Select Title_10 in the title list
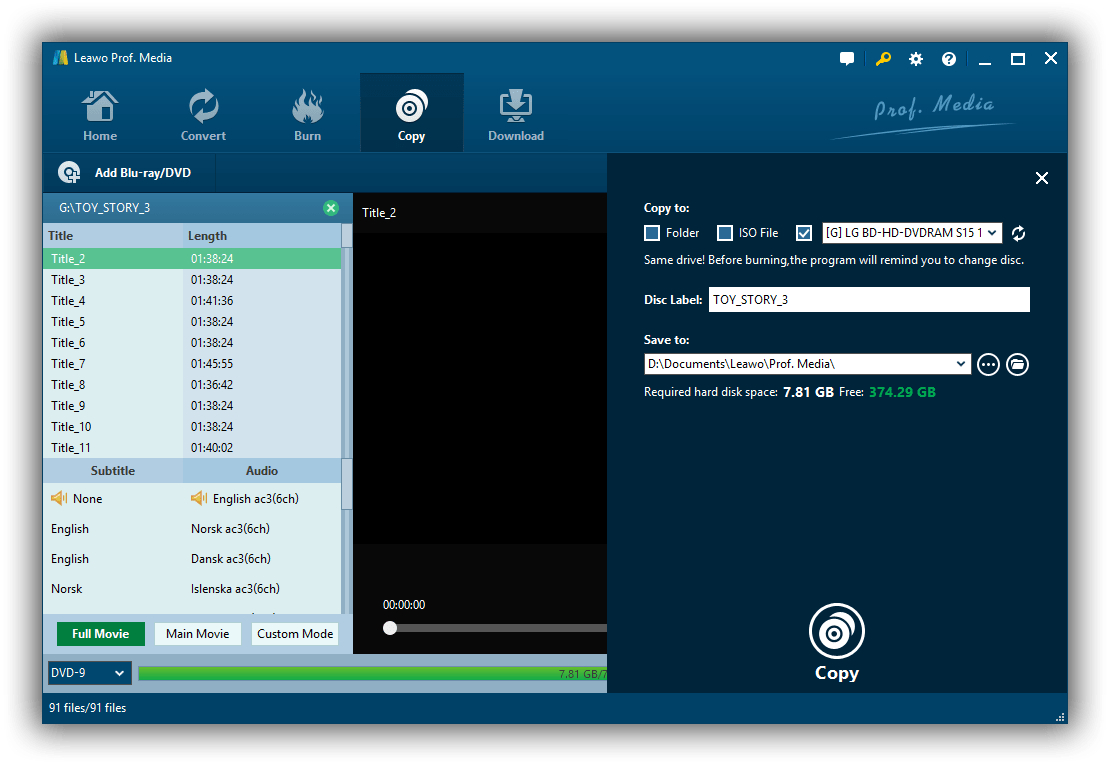 click(192, 427)
